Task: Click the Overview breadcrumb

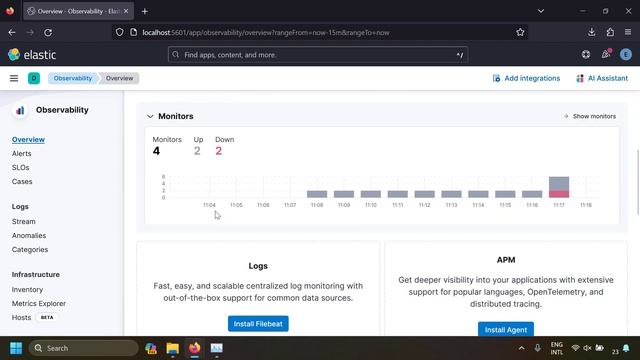Action: (x=119, y=78)
